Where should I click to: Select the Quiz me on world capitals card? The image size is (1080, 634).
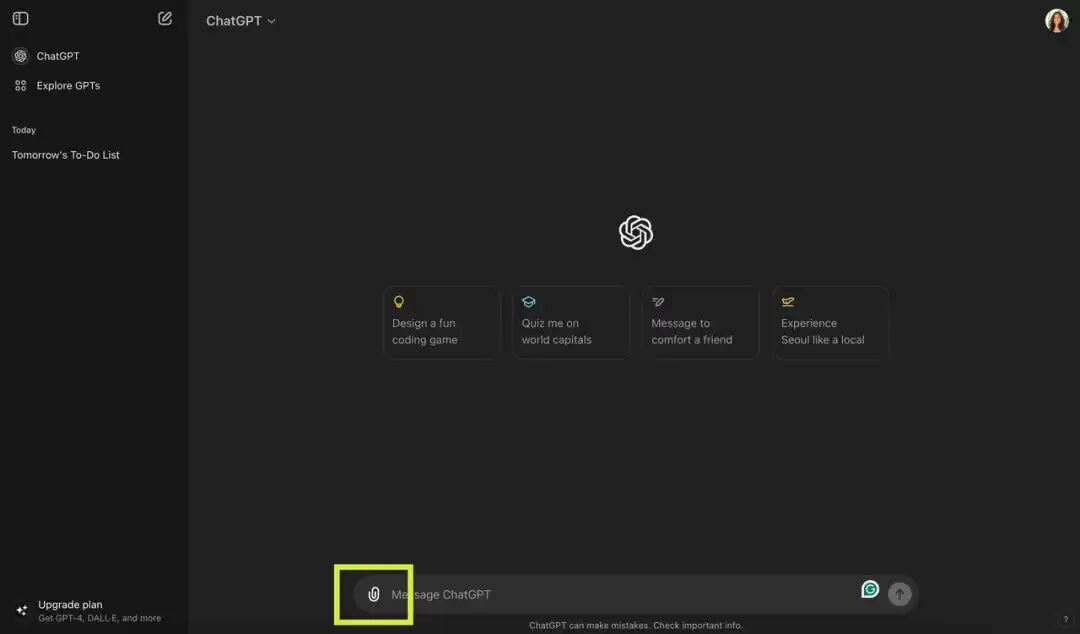(x=571, y=323)
